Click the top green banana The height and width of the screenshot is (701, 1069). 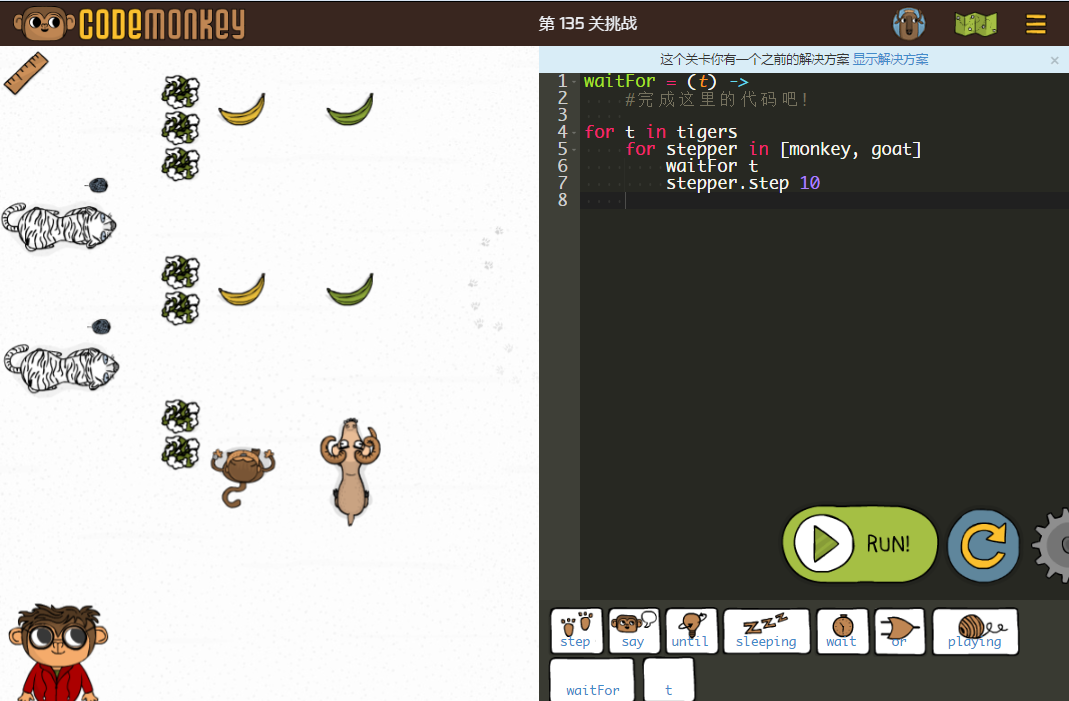pos(350,110)
